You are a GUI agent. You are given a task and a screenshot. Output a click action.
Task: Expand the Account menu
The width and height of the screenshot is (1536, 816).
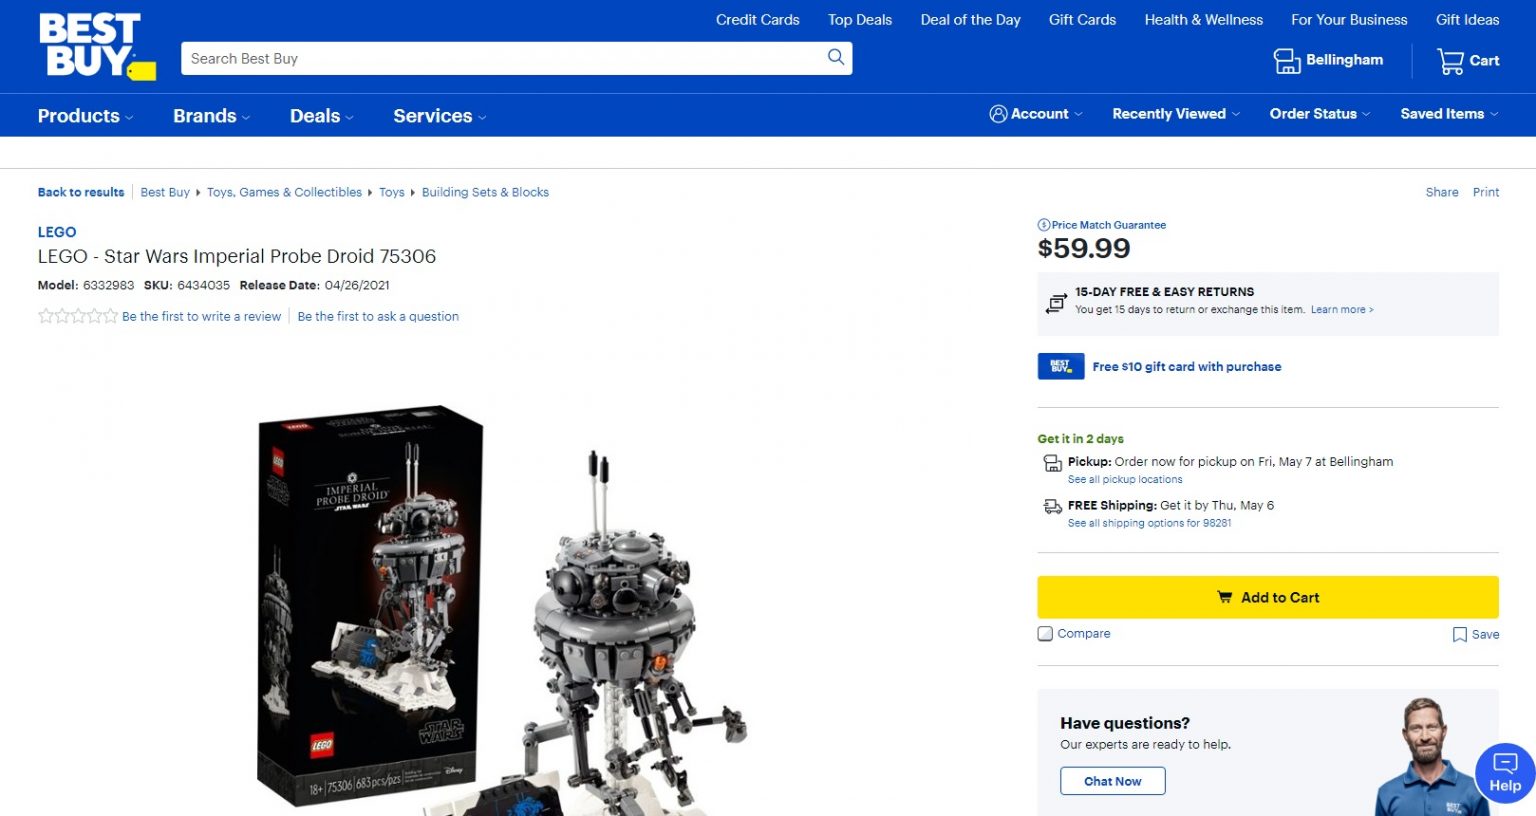[1035, 114]
